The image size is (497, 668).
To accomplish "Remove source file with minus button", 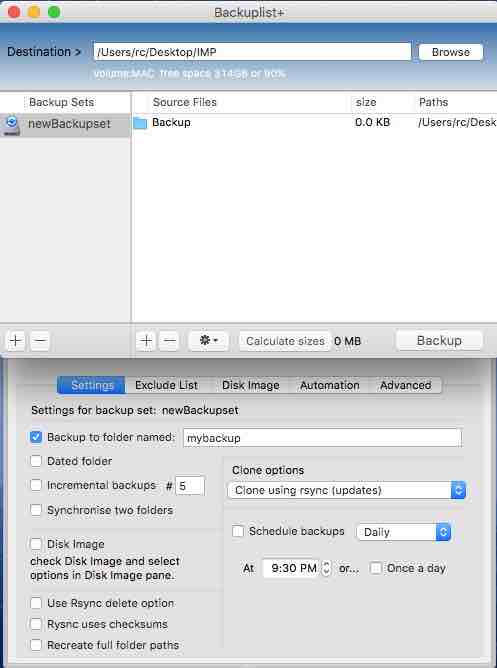I will click(x=169, y=341).
